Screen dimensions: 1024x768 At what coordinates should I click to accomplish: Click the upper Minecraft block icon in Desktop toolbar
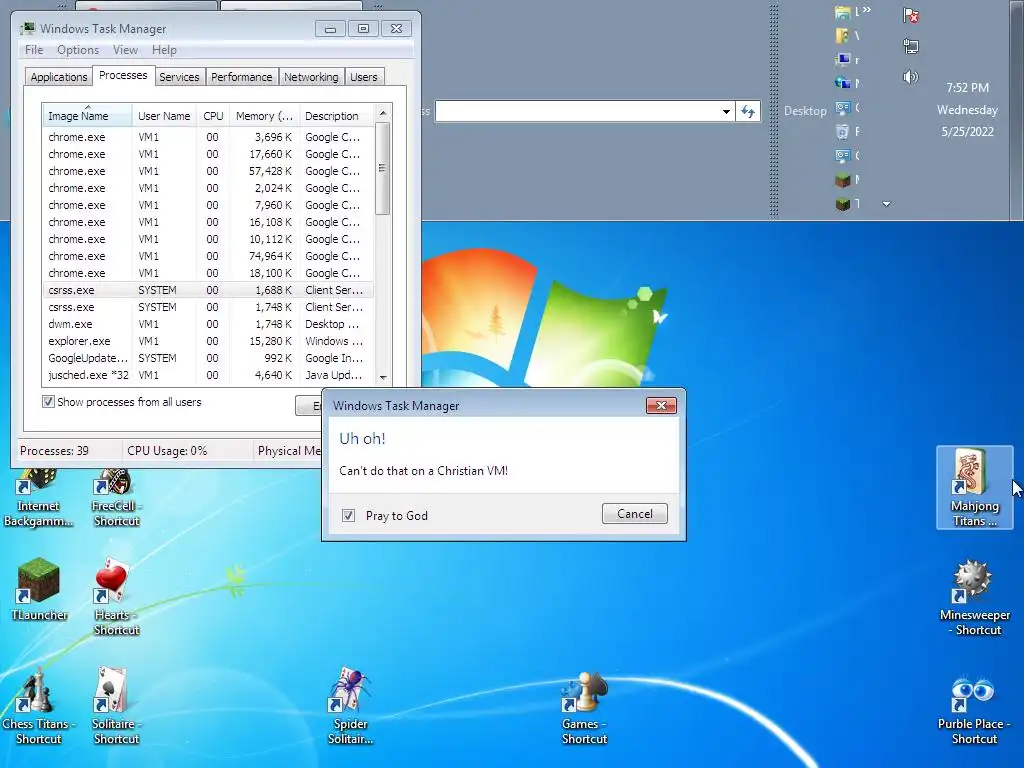pos(843,180)
